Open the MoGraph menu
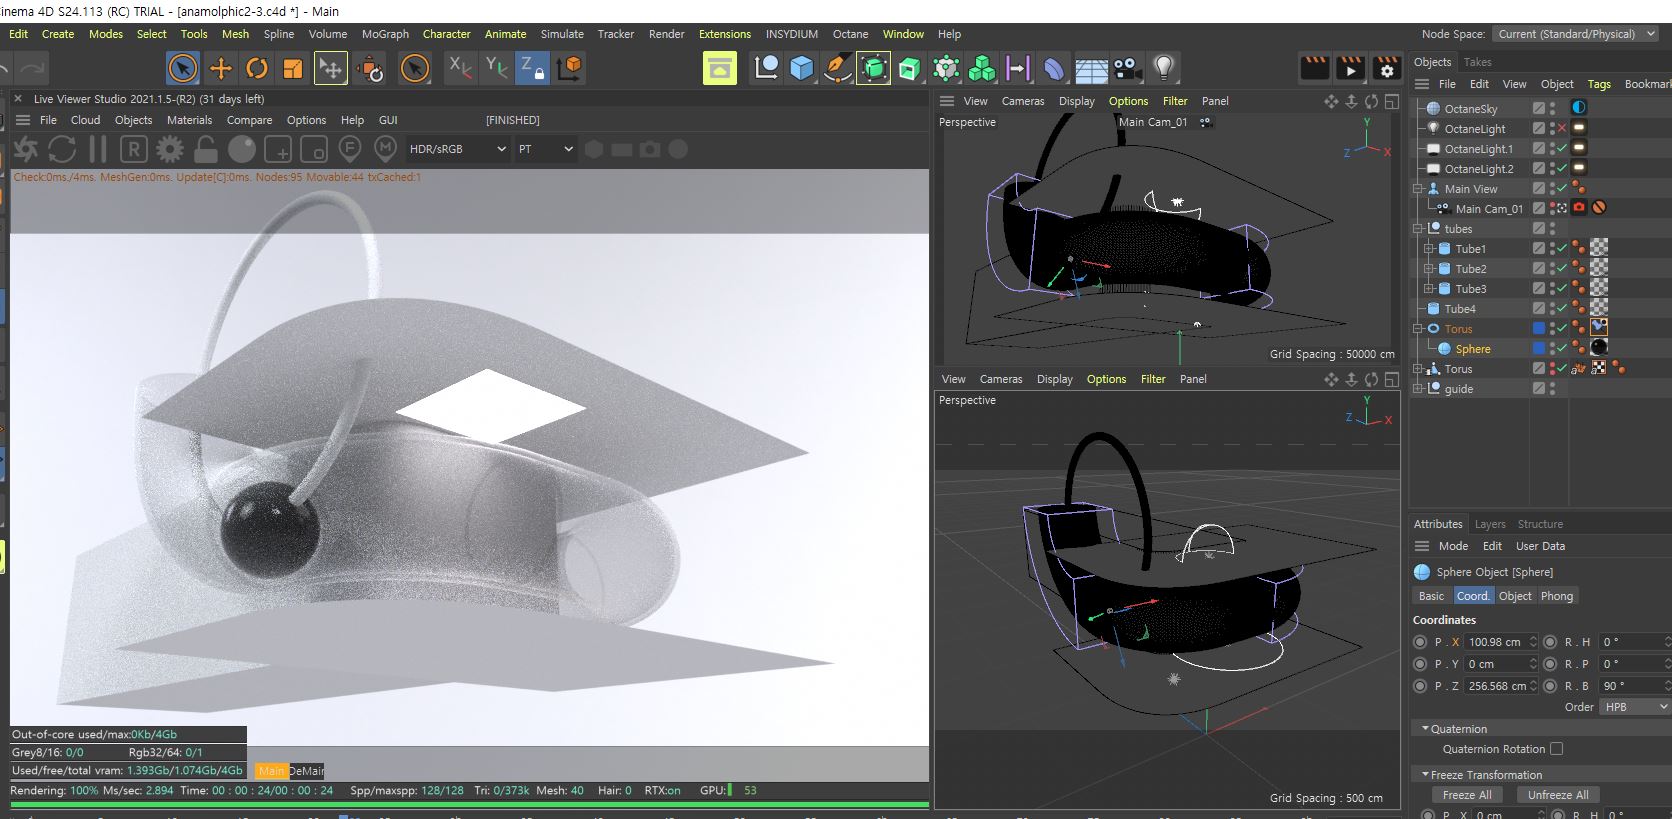 (x=385, y=34)
